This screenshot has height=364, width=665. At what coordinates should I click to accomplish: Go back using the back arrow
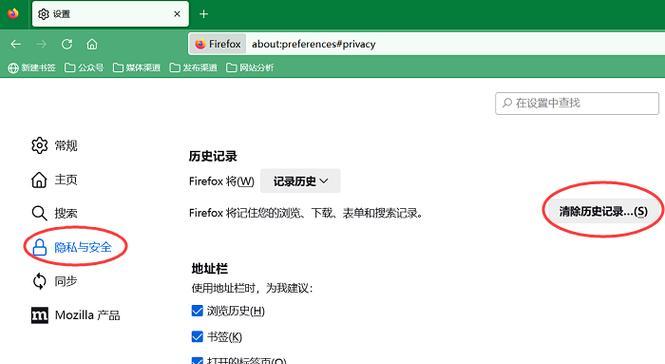16,44
